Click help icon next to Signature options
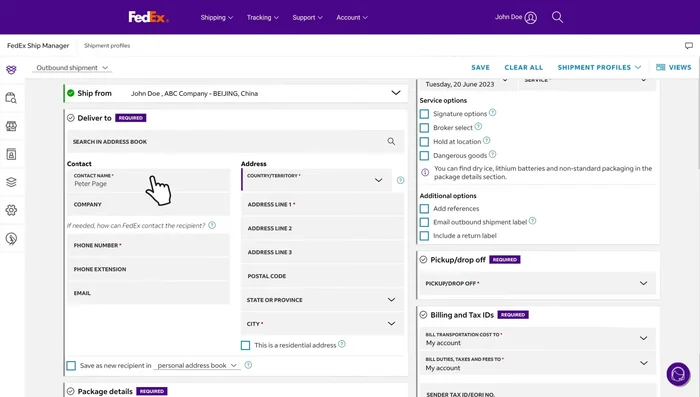Viewport: 700px width, 397px height. tap(492, 113)
